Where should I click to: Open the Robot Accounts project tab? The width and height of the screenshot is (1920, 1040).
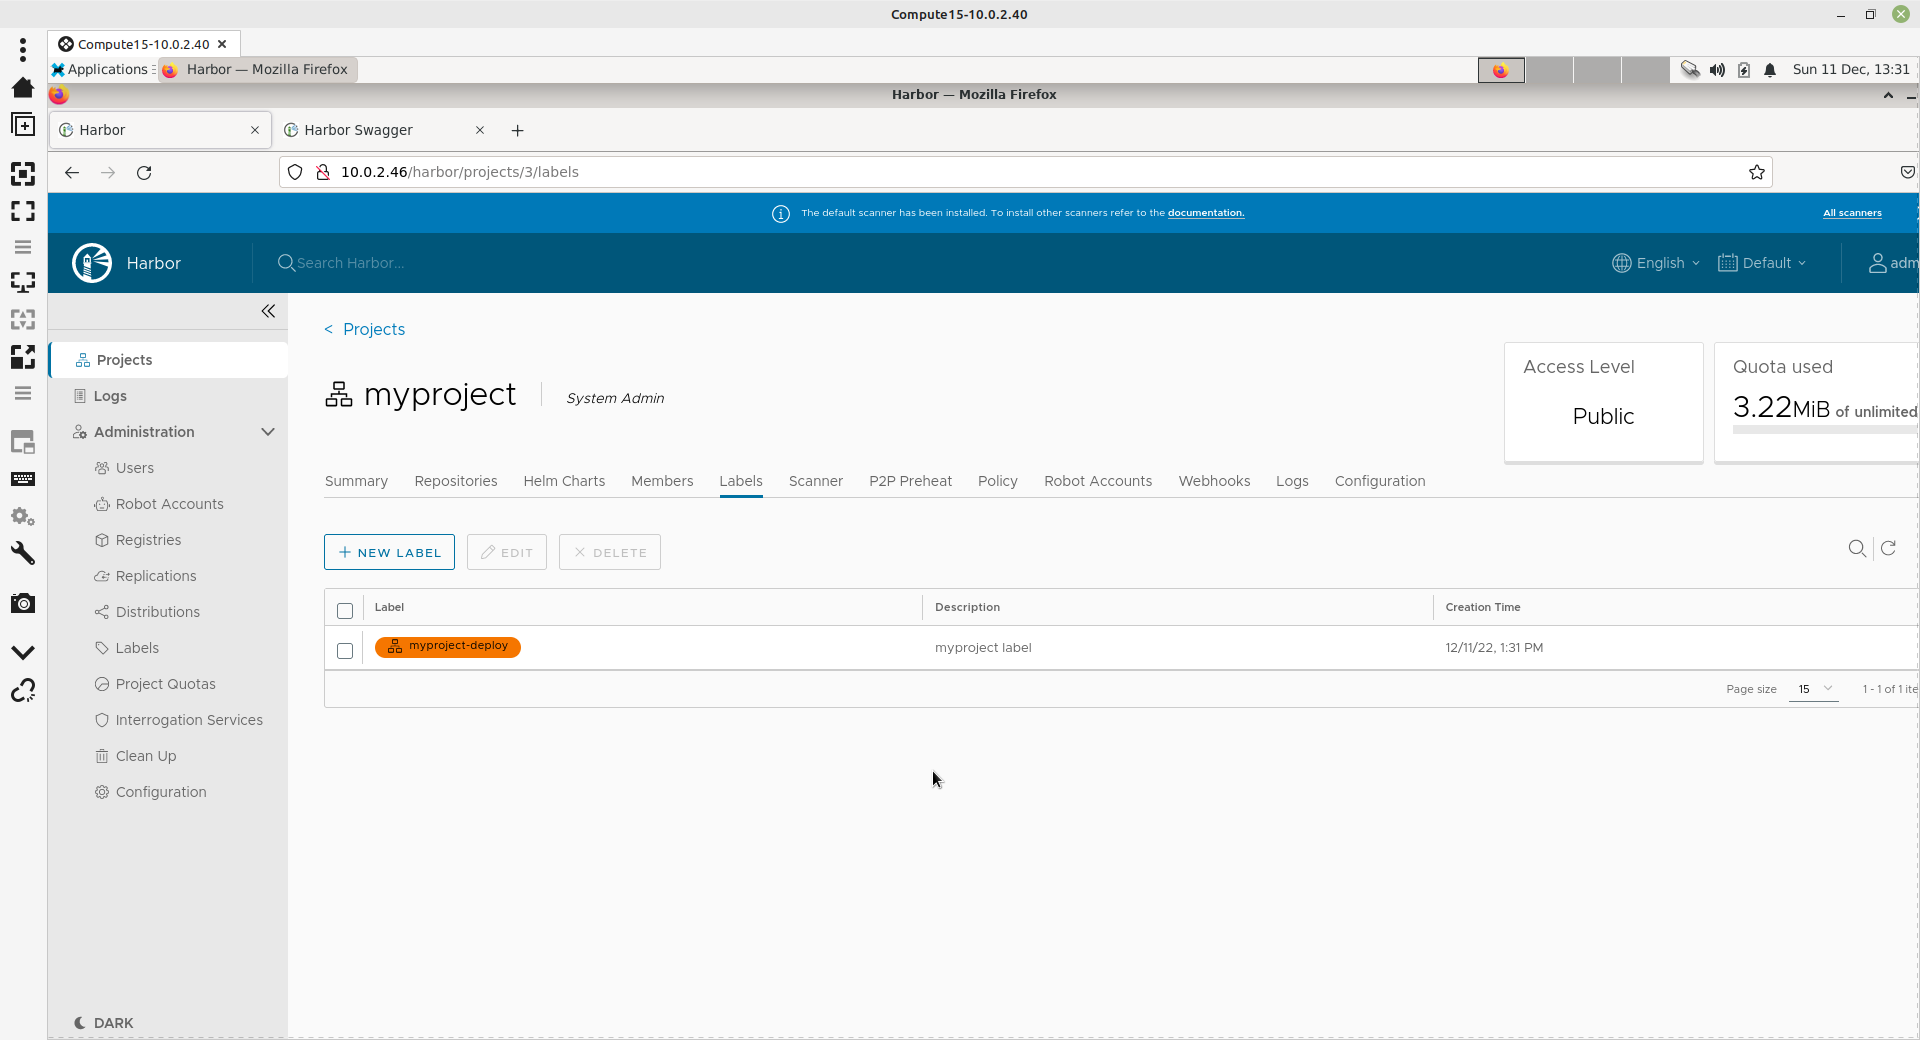(1097, 481)
